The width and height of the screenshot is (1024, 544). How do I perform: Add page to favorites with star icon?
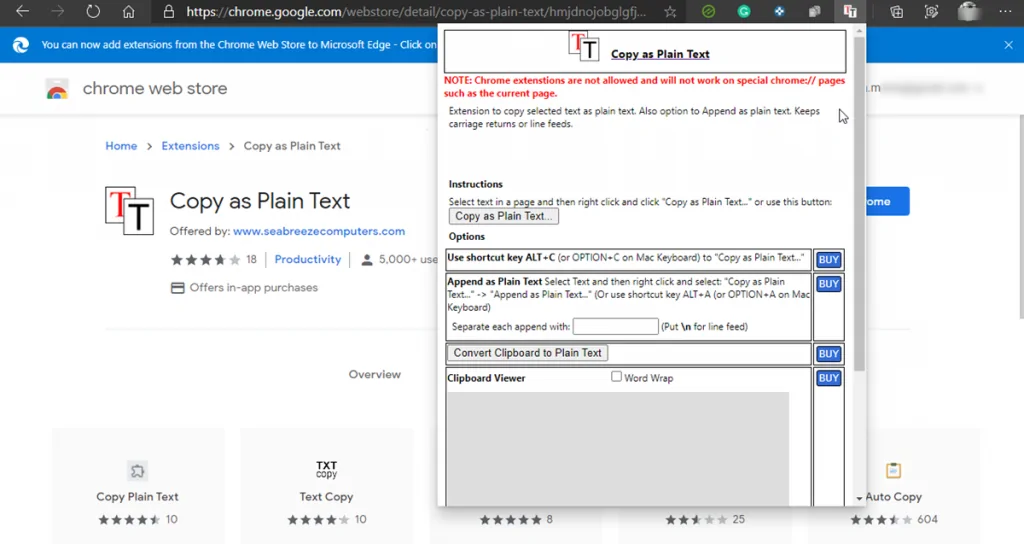670,12
